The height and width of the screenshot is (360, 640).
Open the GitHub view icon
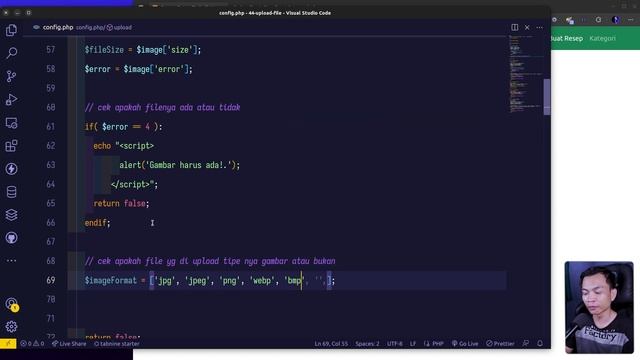point(11,238)
